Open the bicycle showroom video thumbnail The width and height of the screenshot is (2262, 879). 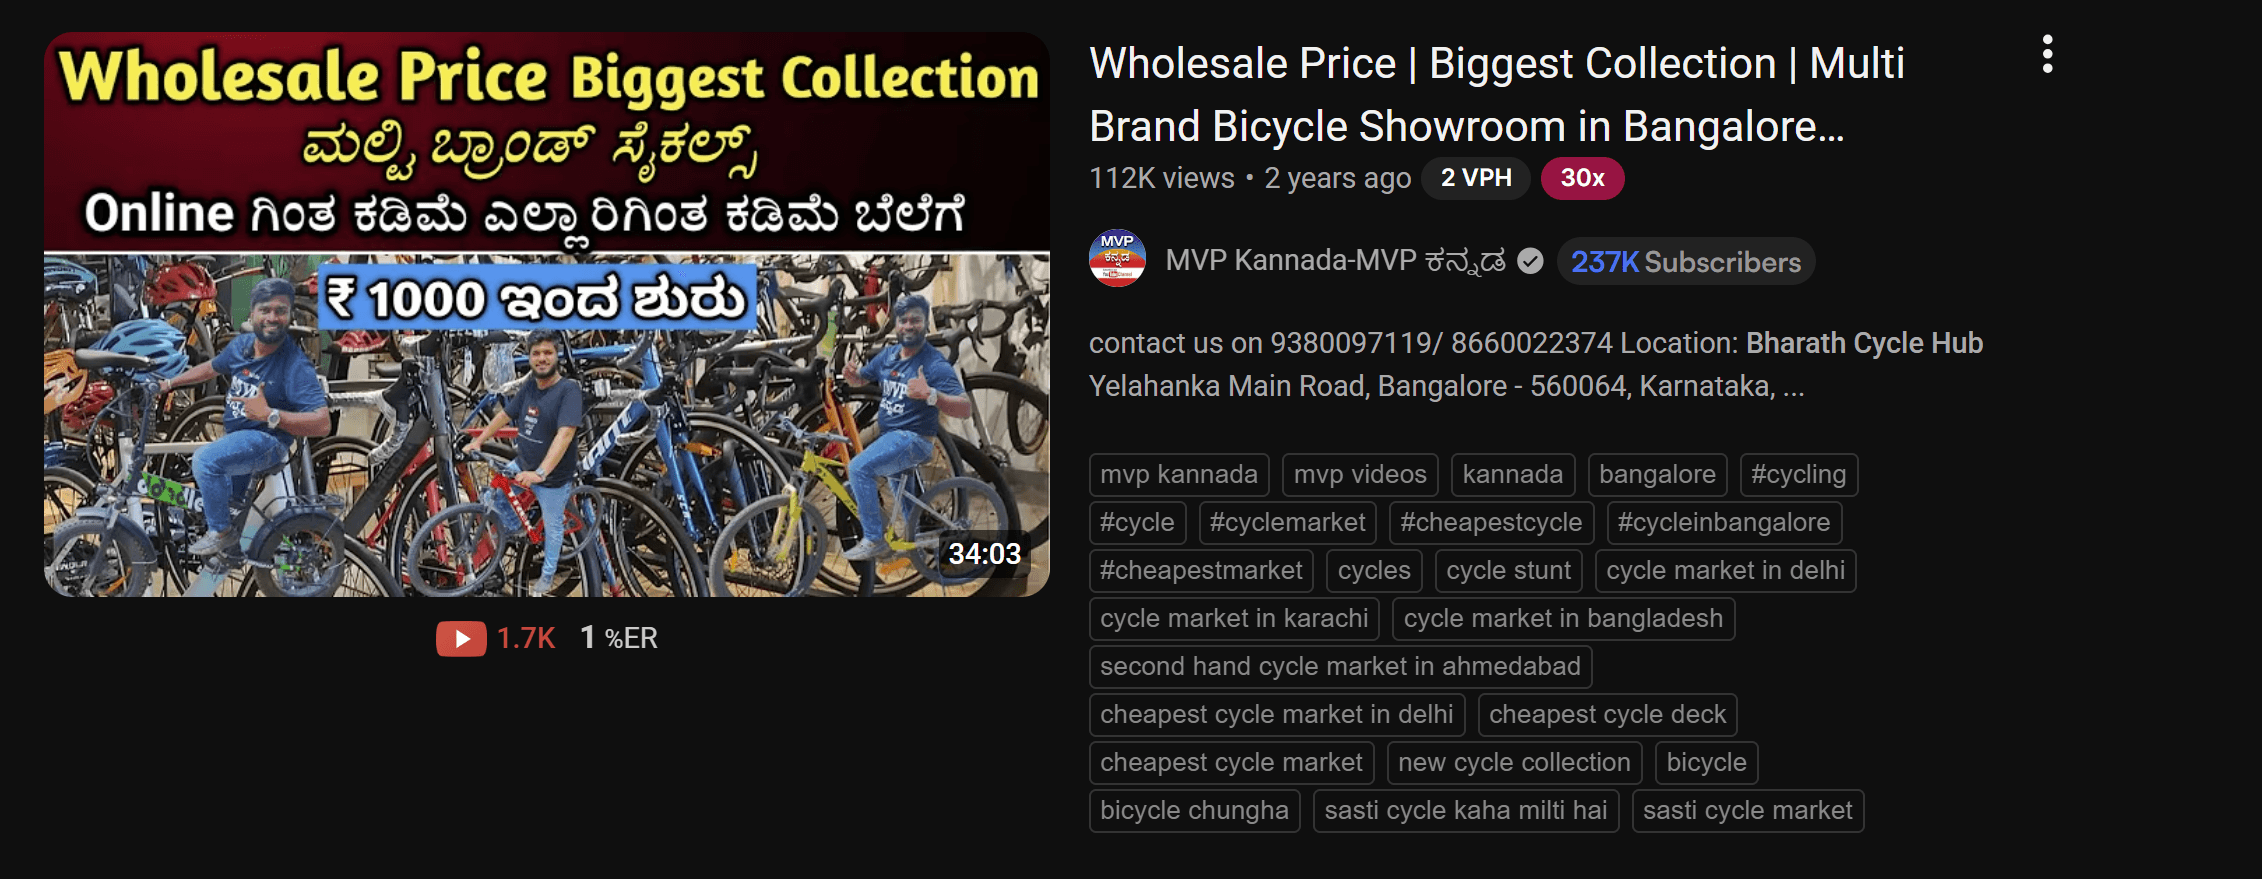[547, 314]
